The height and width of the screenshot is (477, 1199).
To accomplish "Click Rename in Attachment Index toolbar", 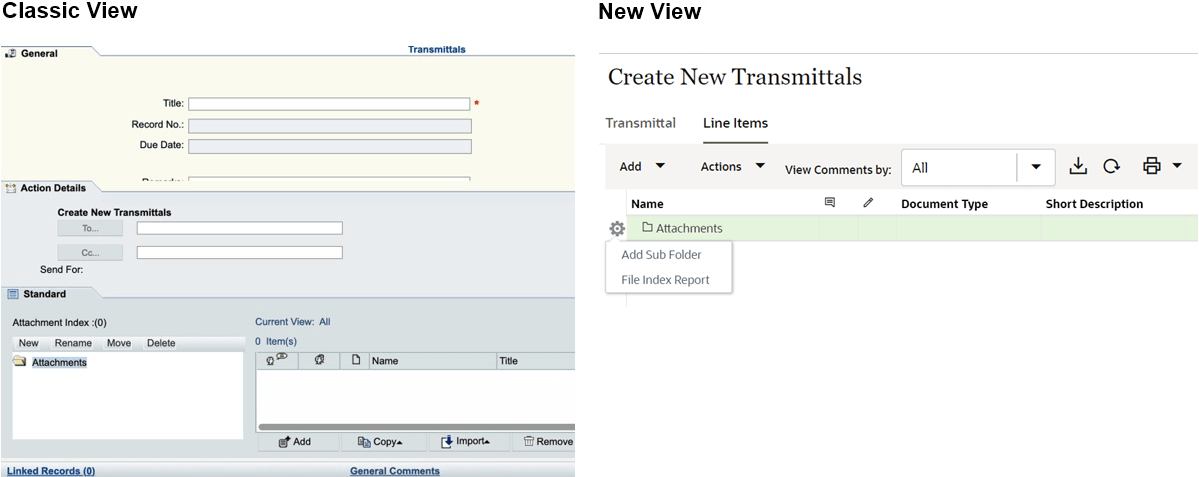I will (73, 343).
